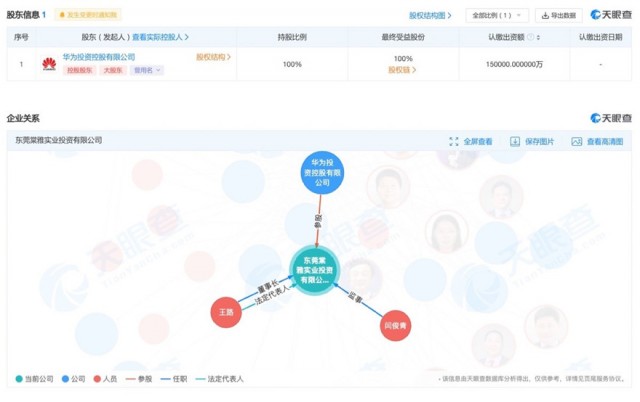Select the 闫俊青 person node
This screenshot has height=402, width=640.
[x=395, y=325]
